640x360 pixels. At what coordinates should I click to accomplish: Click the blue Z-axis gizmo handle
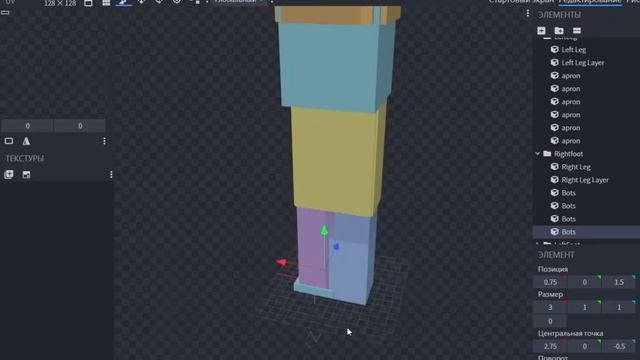pyautogui.click(x=336, y=247)
